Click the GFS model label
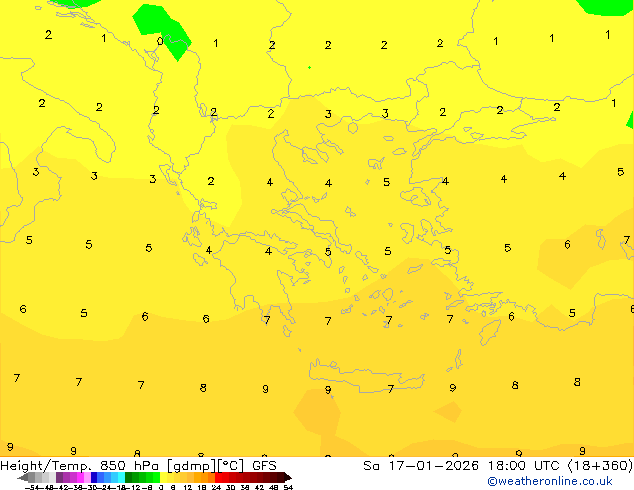Image resolution: width=634 pixels, height=490 pixels. [x=264, y=466]
